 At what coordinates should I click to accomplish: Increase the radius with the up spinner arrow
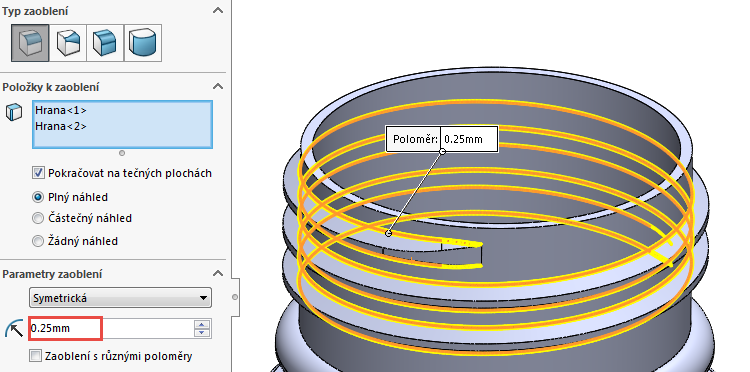(202, 325)
